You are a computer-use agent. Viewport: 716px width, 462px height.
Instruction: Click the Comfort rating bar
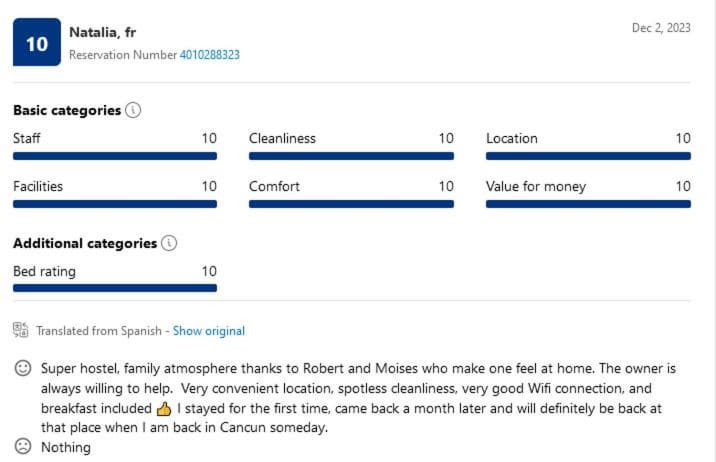pos(351,204)
